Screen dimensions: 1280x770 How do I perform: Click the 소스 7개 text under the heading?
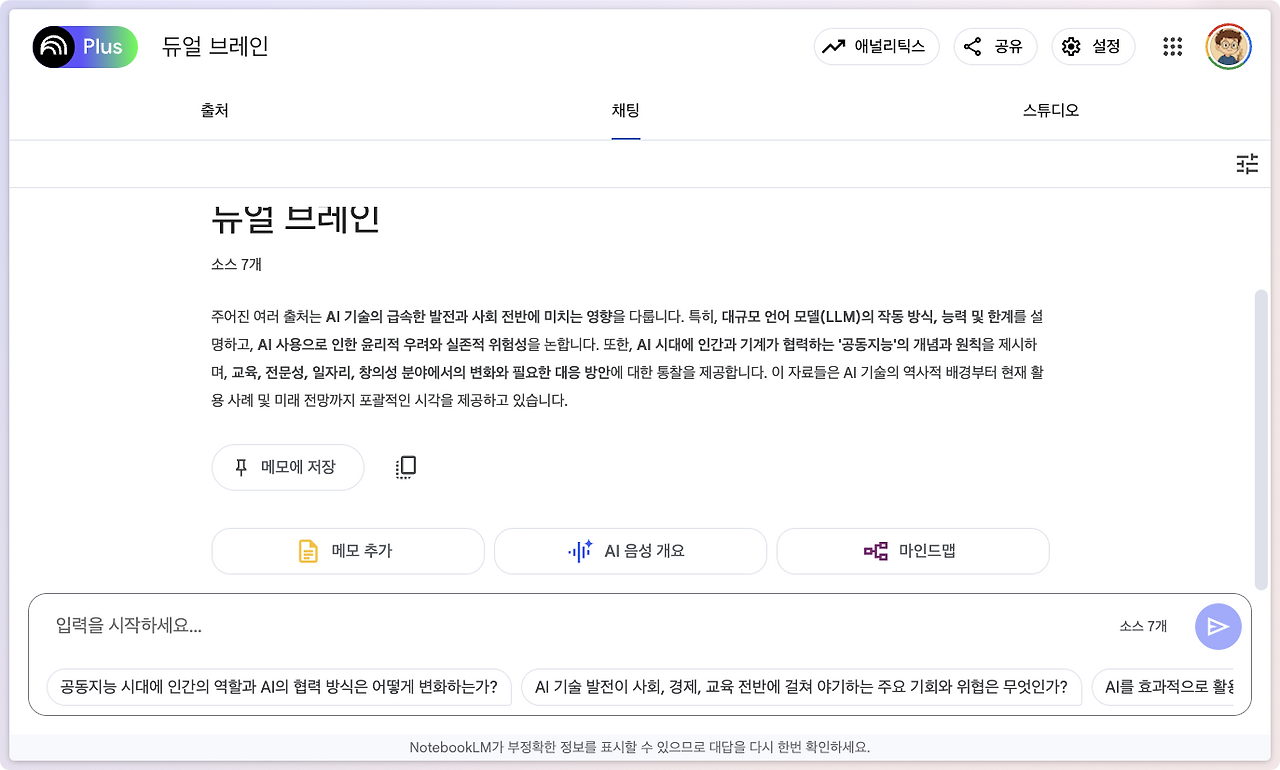236,265
